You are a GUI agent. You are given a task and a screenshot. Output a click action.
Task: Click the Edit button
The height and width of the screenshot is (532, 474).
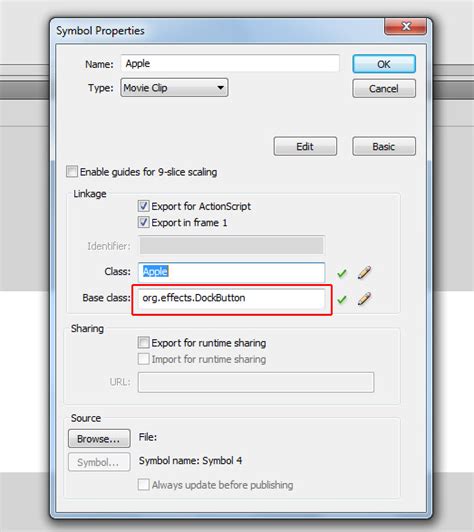point(305,147)
